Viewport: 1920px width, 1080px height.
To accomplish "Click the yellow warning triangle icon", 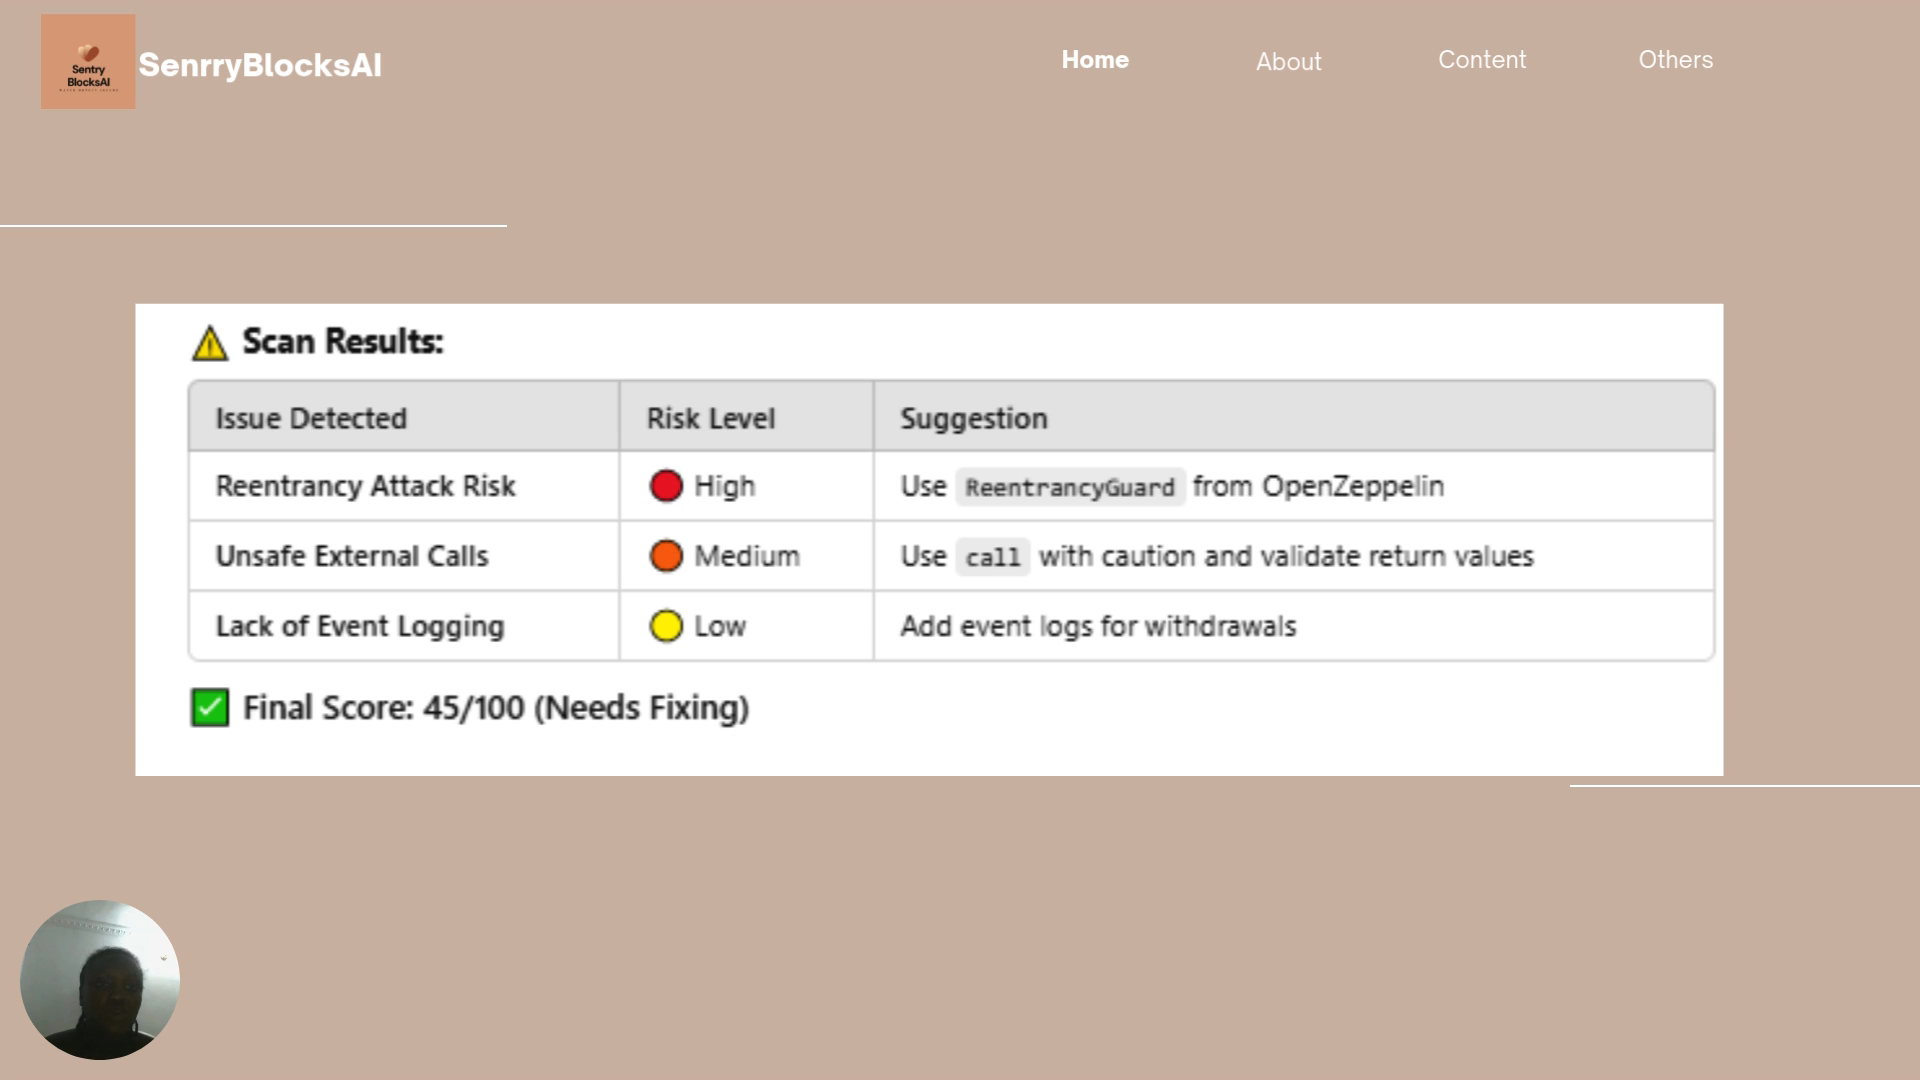I will [210, 343].
